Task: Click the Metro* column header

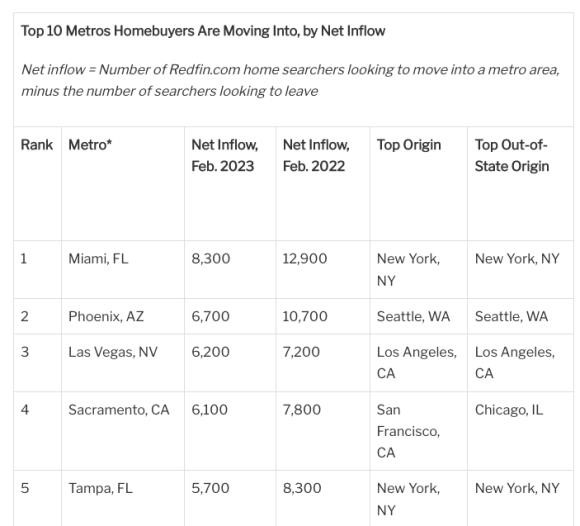Action: tap(90, 145)
